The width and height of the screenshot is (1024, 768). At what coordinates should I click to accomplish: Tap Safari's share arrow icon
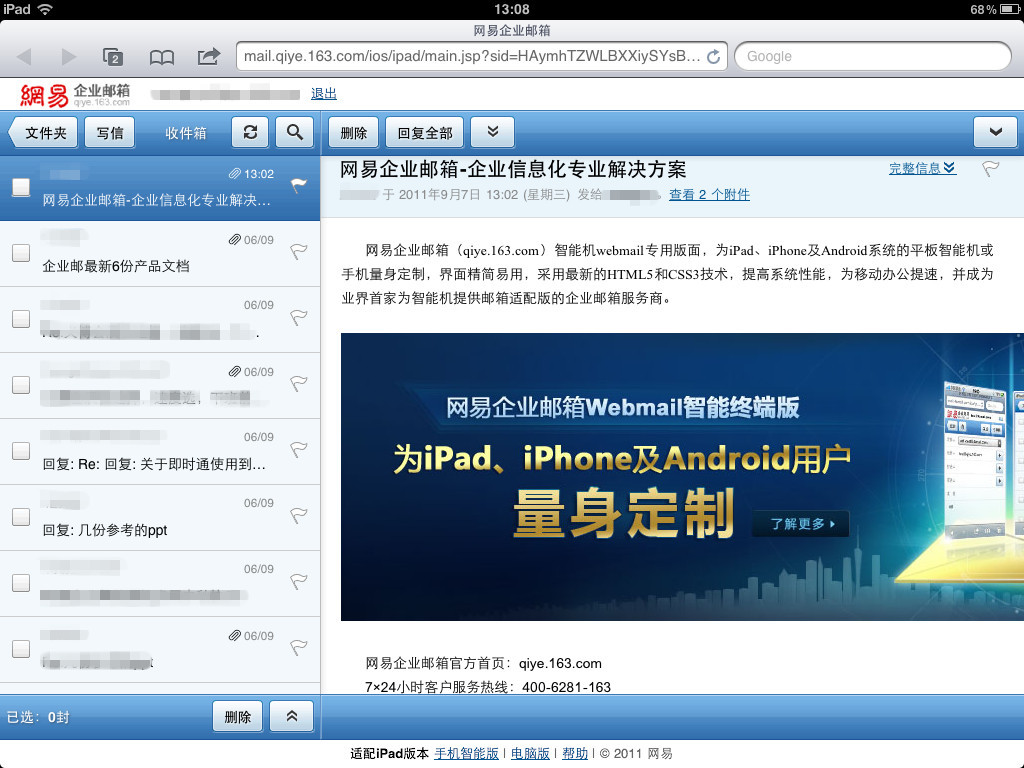[208, 57]
